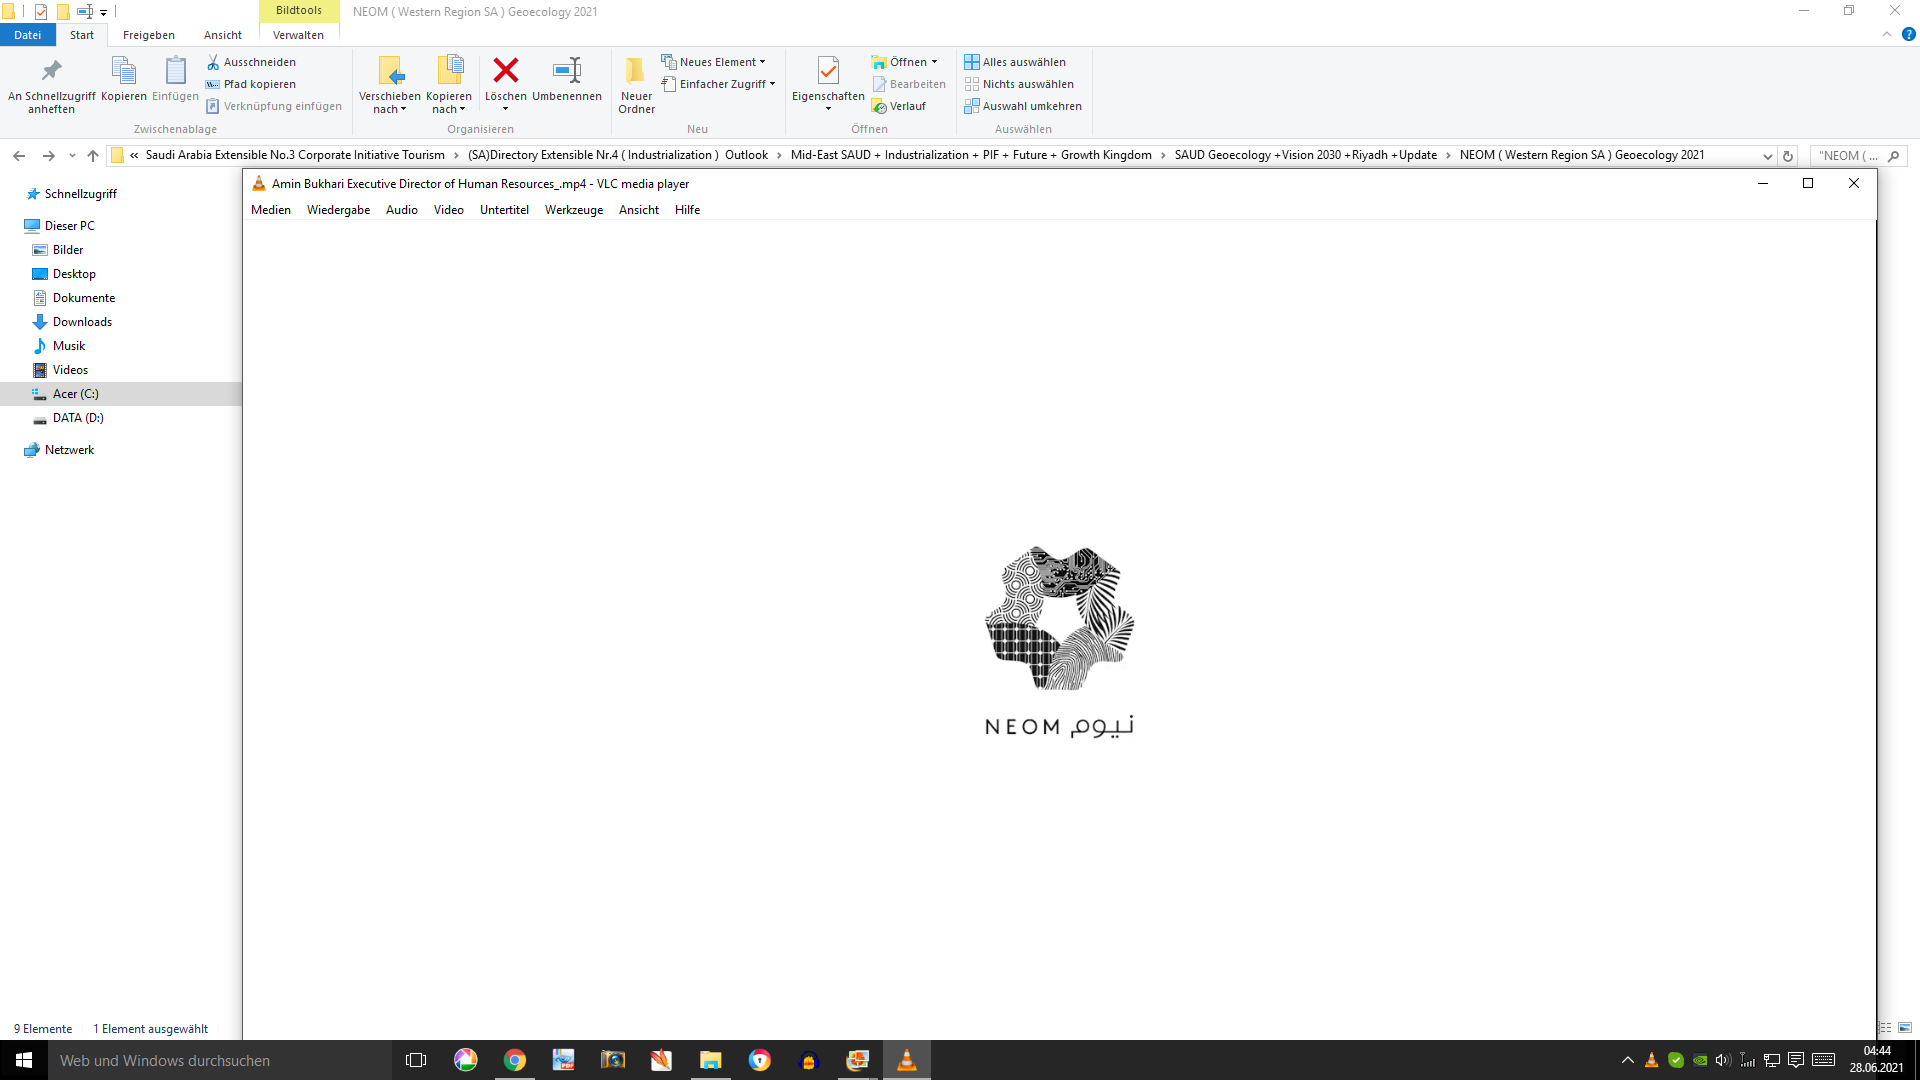
Task: Click Bearbeiten in the Öffnen group
Action: [x=909, y=84]
